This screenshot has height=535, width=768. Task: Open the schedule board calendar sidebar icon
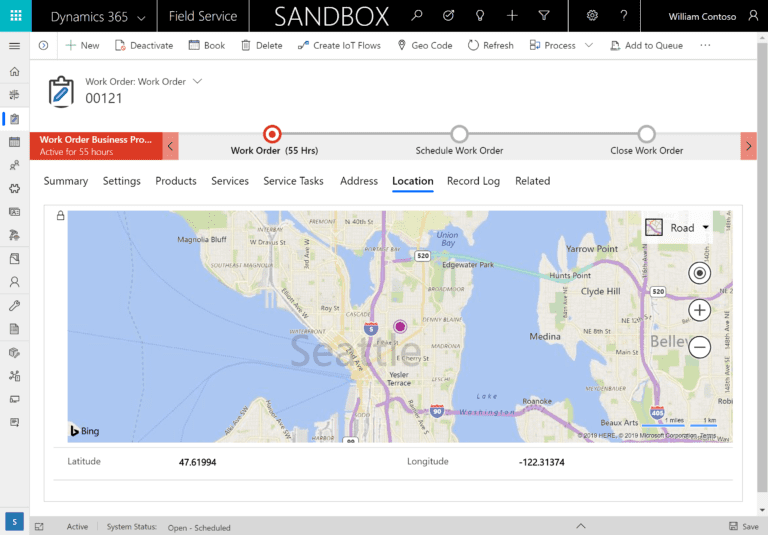pyautogui.click(x=15, y=142)
